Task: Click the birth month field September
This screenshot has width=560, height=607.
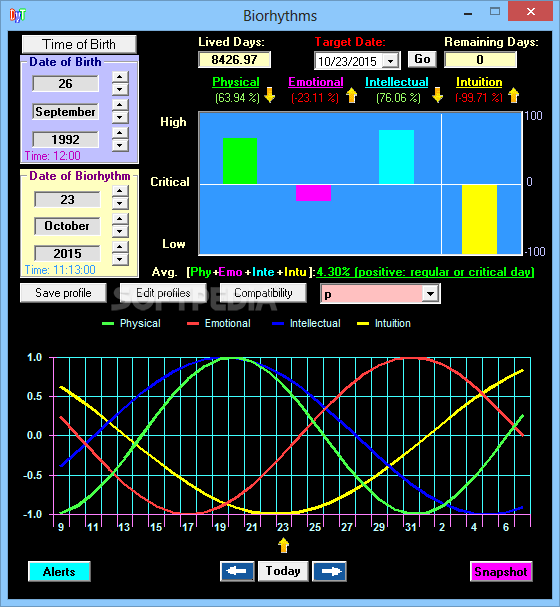Action: point(65,111)
